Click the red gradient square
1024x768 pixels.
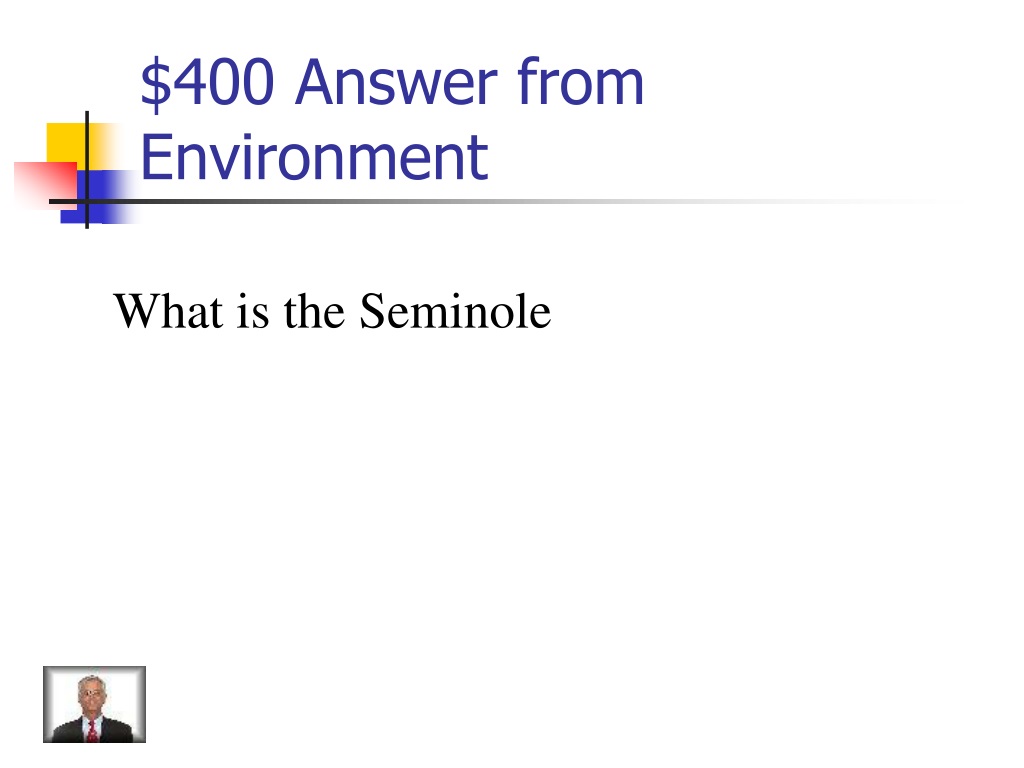coord(46,185)
